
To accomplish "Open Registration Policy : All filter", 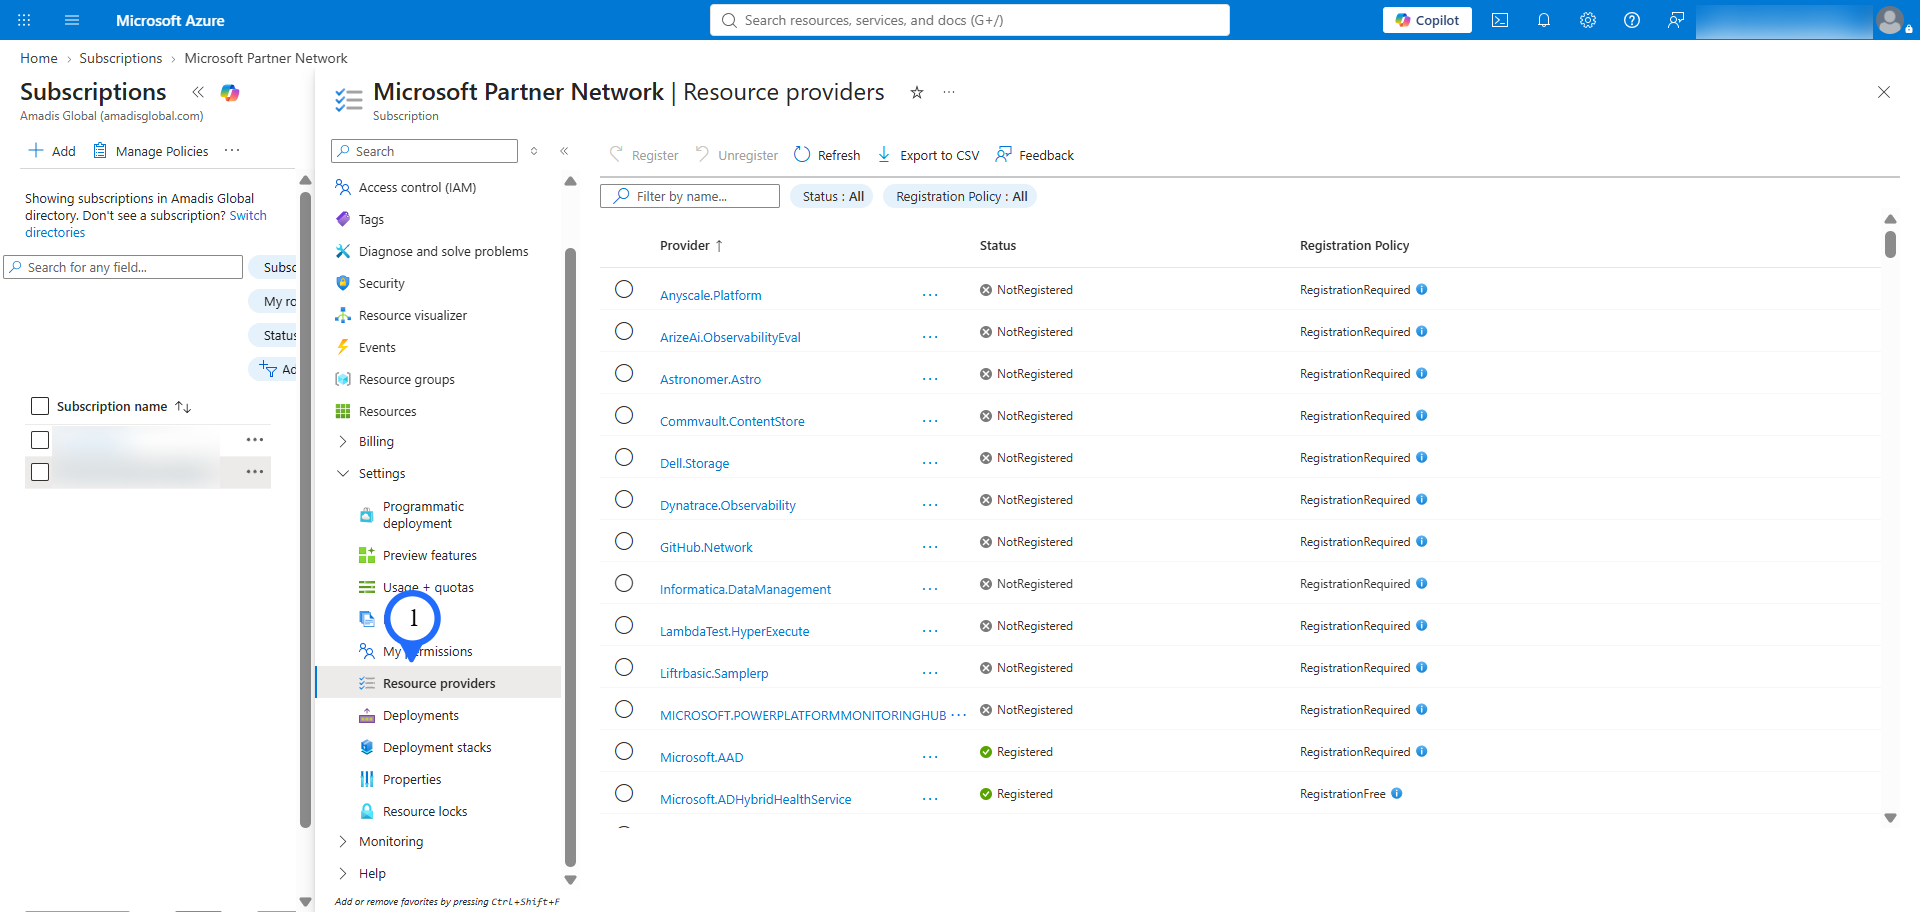I will (961, 196).
